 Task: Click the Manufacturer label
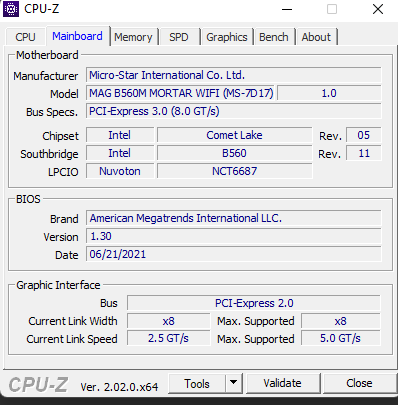[x=46, y=76]
